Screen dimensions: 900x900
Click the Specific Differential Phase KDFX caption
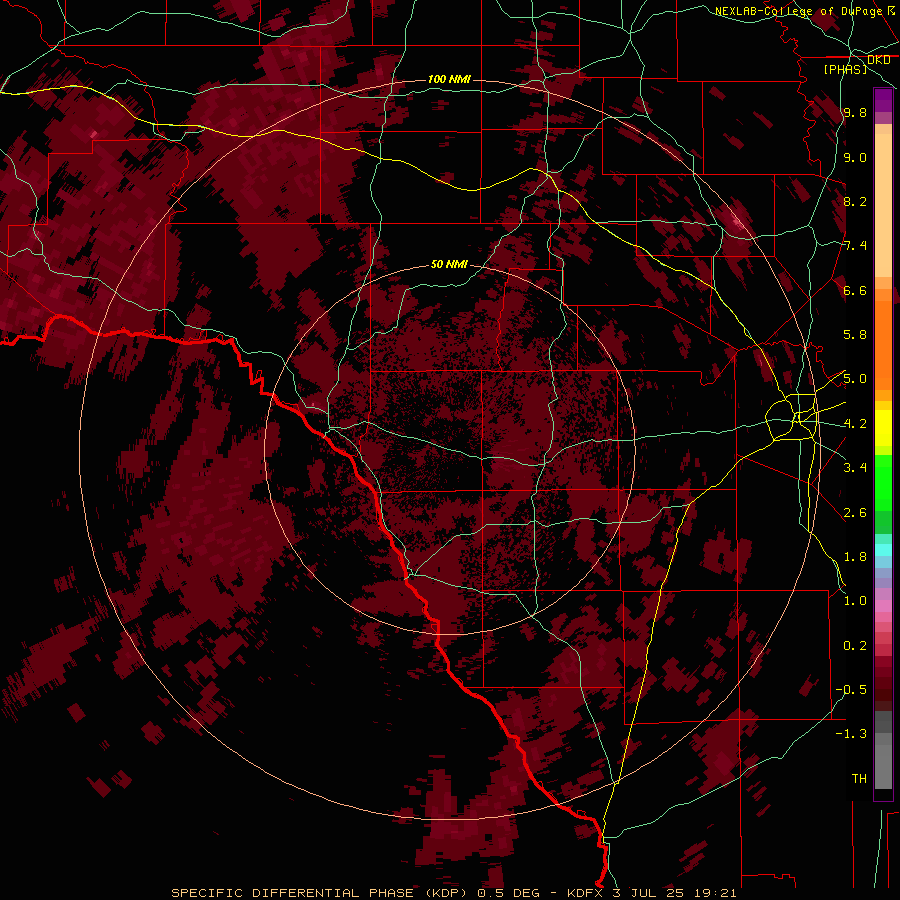[454, 893]
